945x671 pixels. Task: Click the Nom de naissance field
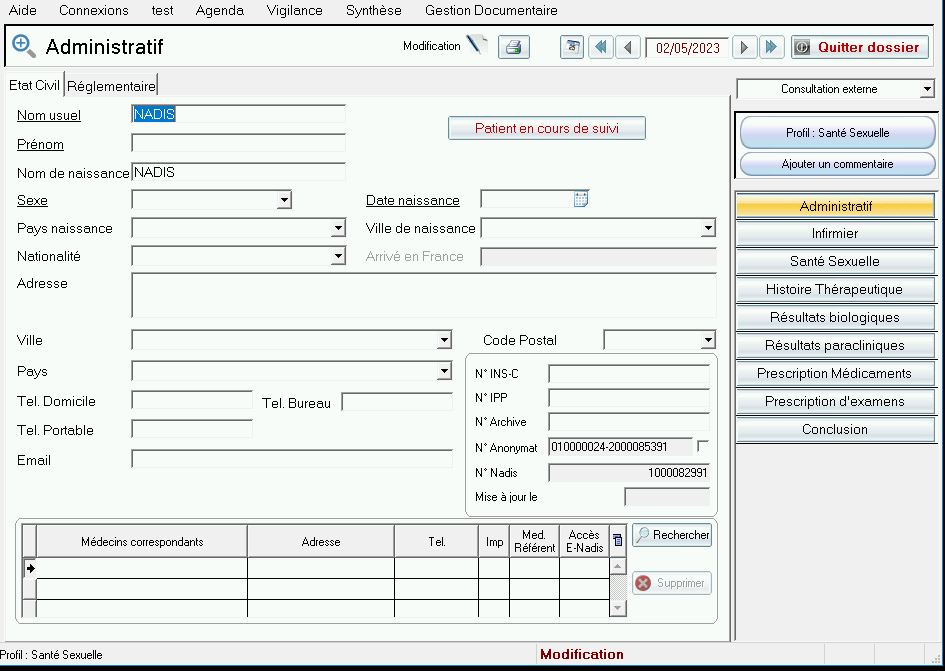[239, 172]
